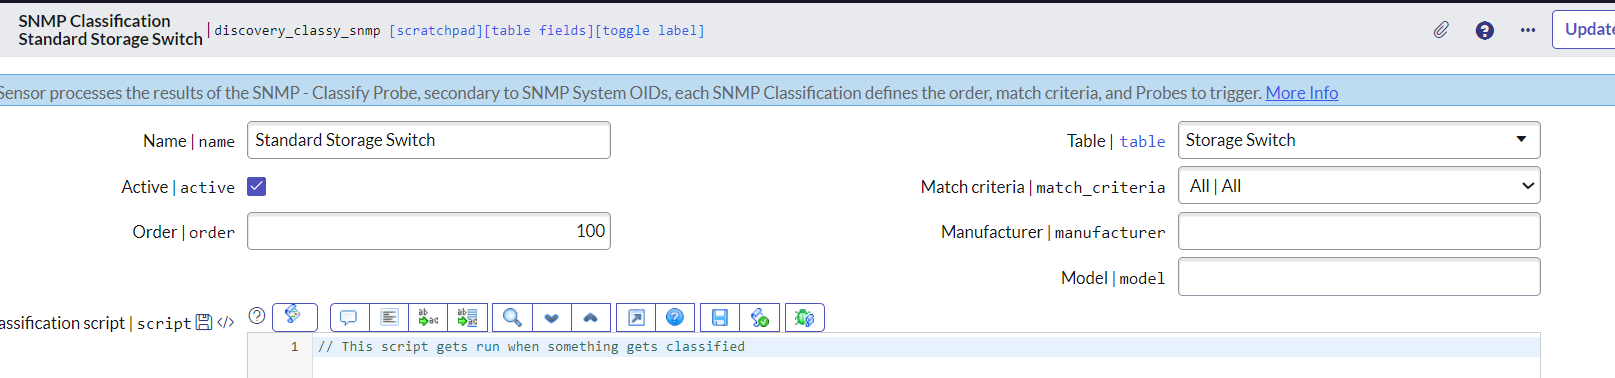This screenshot has width=1615, height=378.
Task: Click the replace all icon in editor toolbar
Action: click(x=467, y=318)
